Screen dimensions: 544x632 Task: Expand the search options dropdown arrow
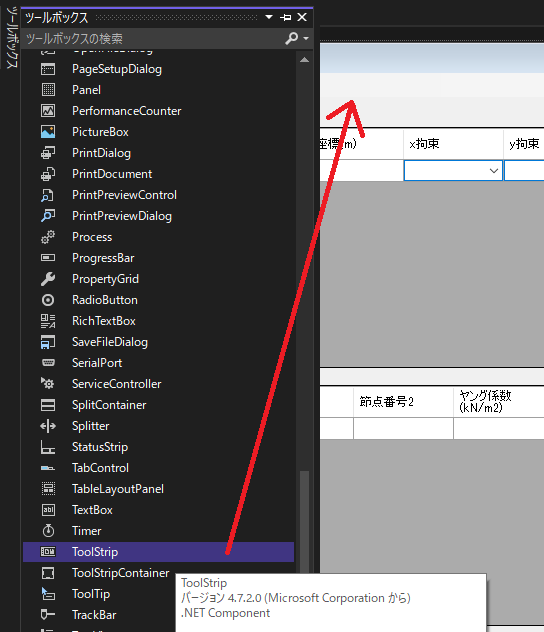(x=306, y=39)
